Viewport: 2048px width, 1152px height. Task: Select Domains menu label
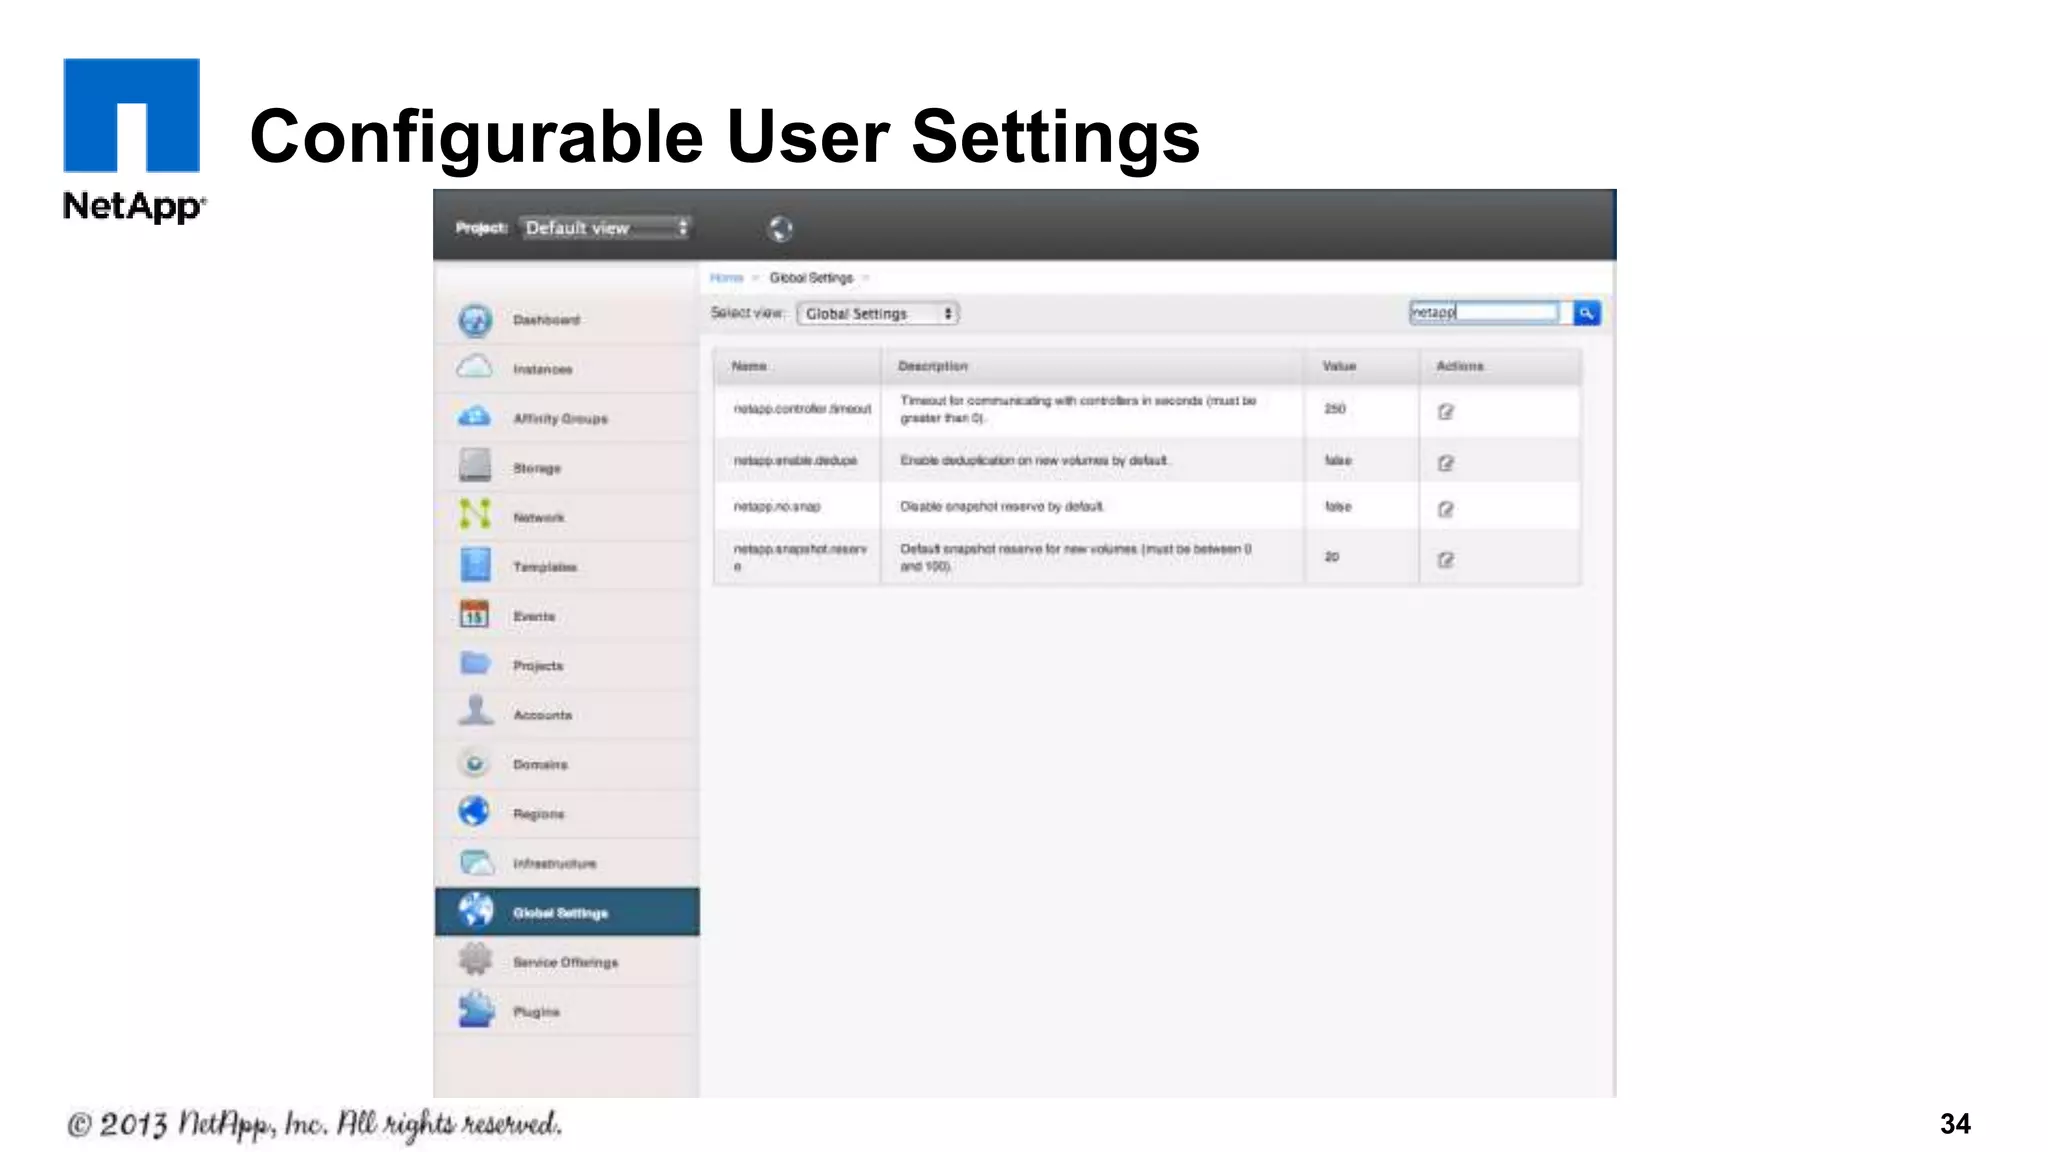(x=540, y=764)
